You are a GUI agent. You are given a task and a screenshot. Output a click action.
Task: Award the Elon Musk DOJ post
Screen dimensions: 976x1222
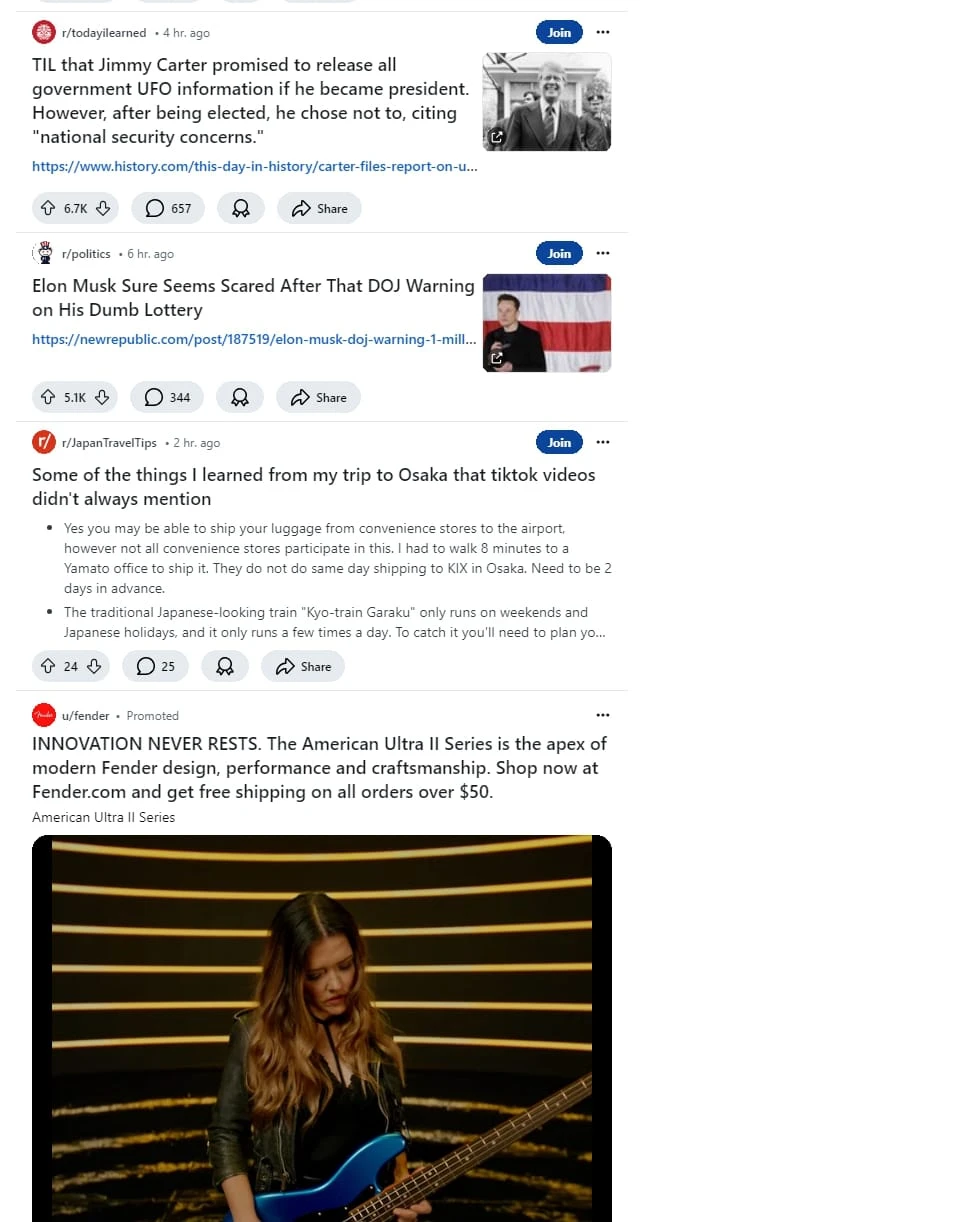point(240,397)
